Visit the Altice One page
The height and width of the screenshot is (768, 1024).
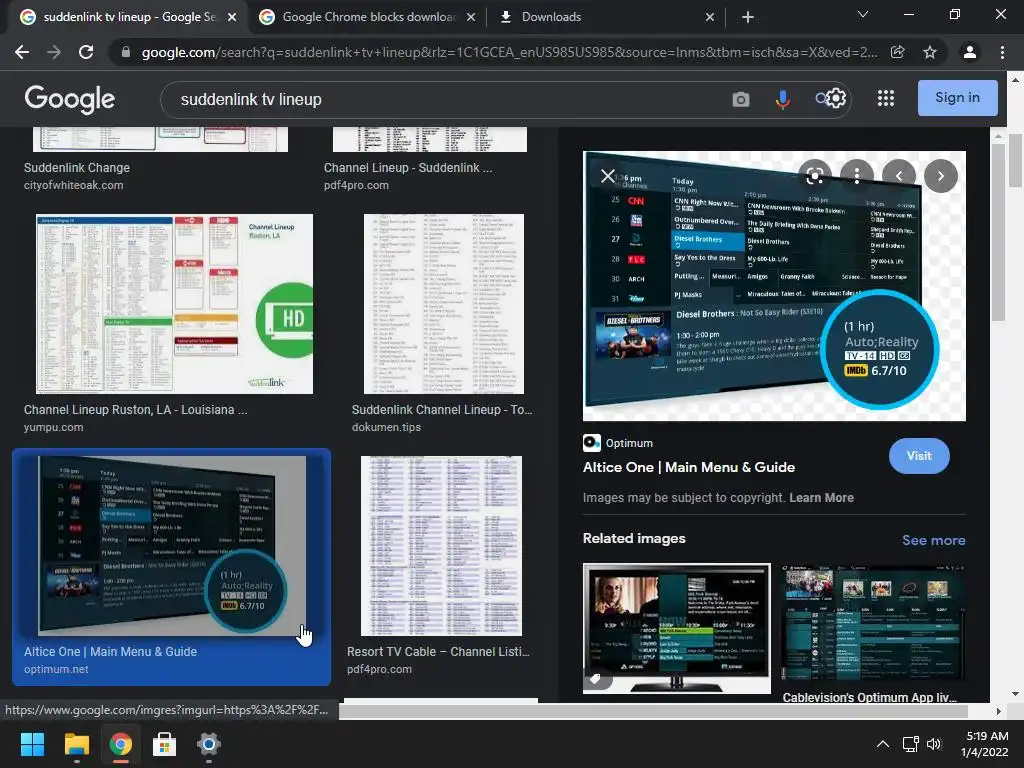coord(919,456)
